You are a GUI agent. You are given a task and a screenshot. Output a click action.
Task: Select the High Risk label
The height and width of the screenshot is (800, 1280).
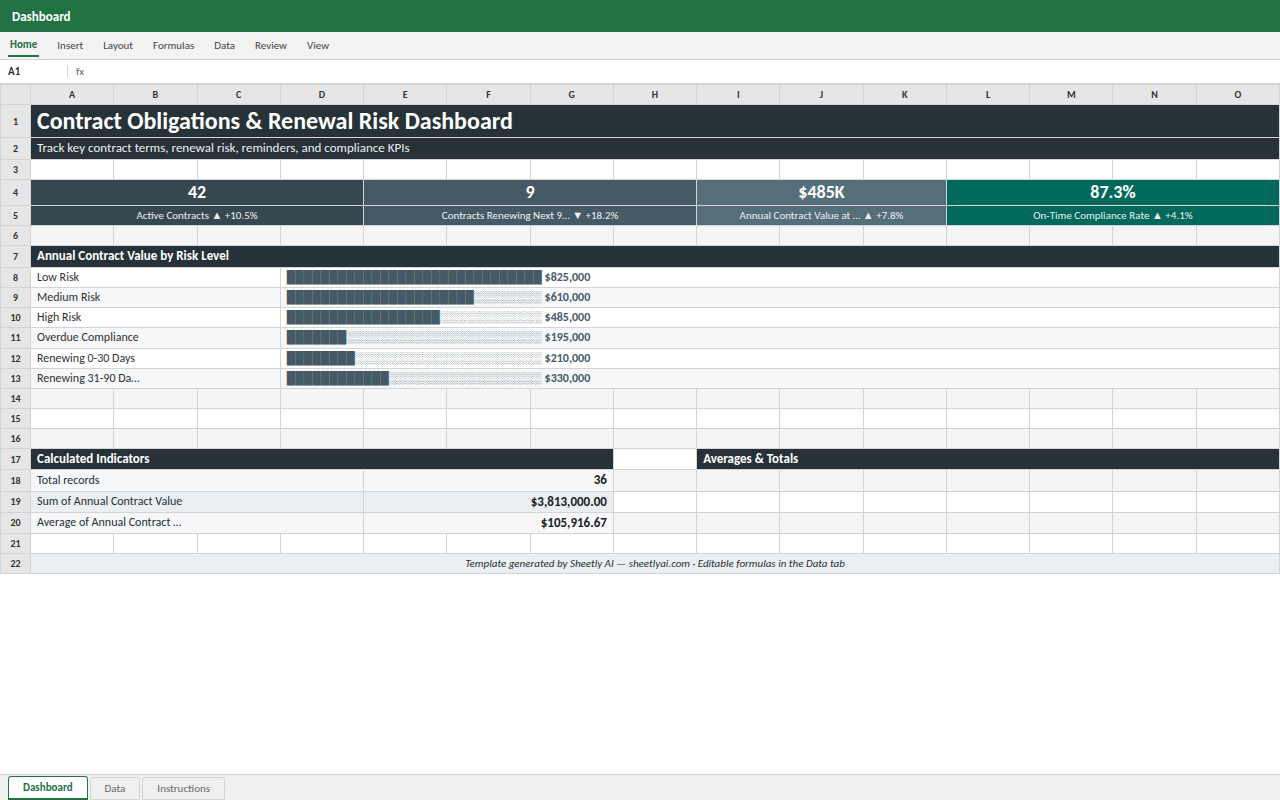point(156,317)
